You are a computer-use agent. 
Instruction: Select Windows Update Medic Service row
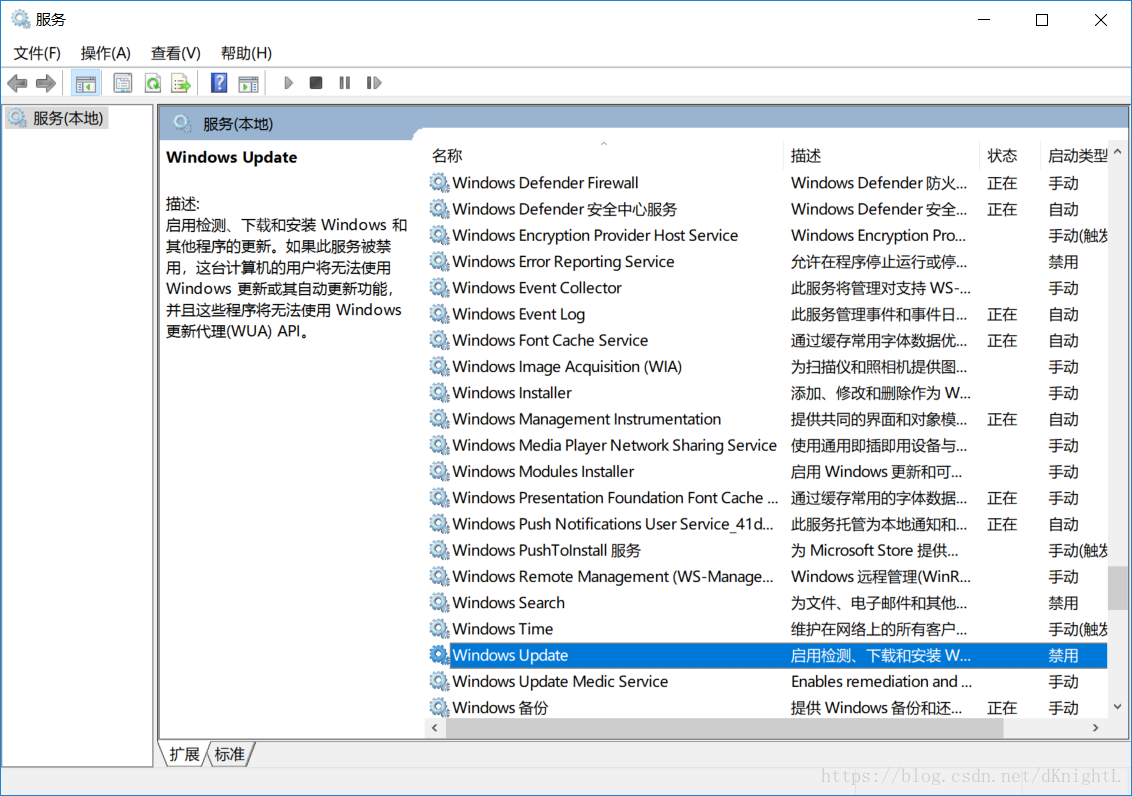[767, 681]
